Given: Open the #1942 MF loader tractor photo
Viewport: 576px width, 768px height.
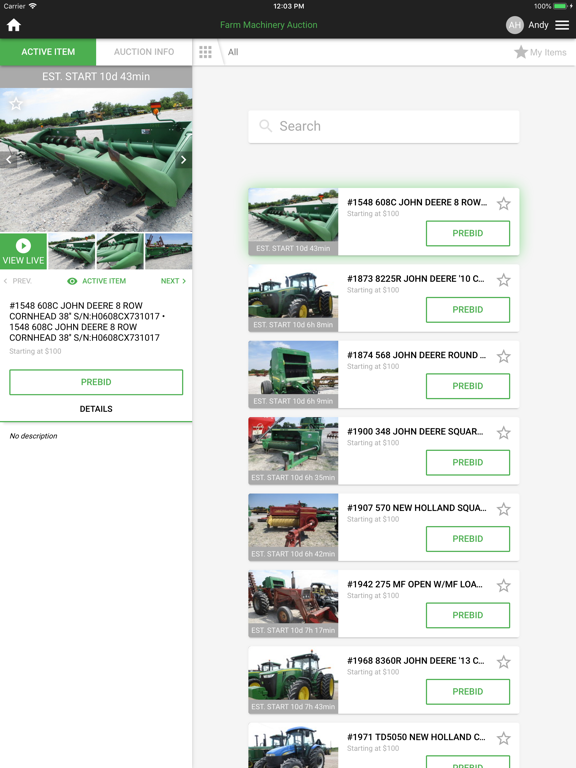Looking at the screenshot, I should tap(293, 603).
